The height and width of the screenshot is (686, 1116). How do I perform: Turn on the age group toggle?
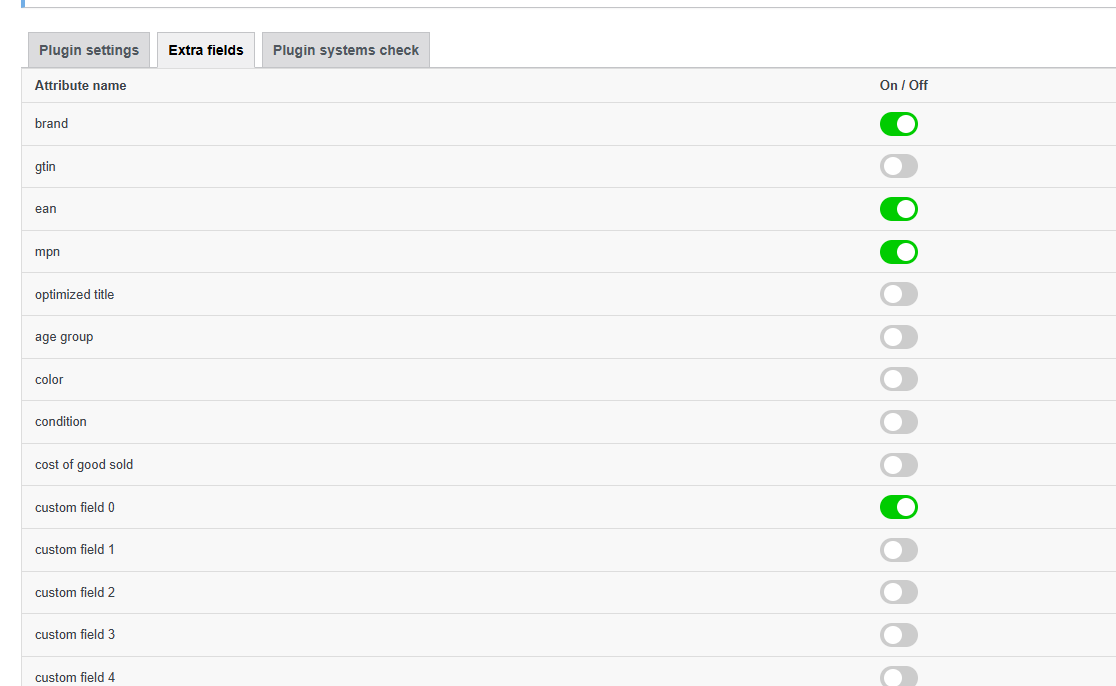pyautogui.click(x=898, y=337)
